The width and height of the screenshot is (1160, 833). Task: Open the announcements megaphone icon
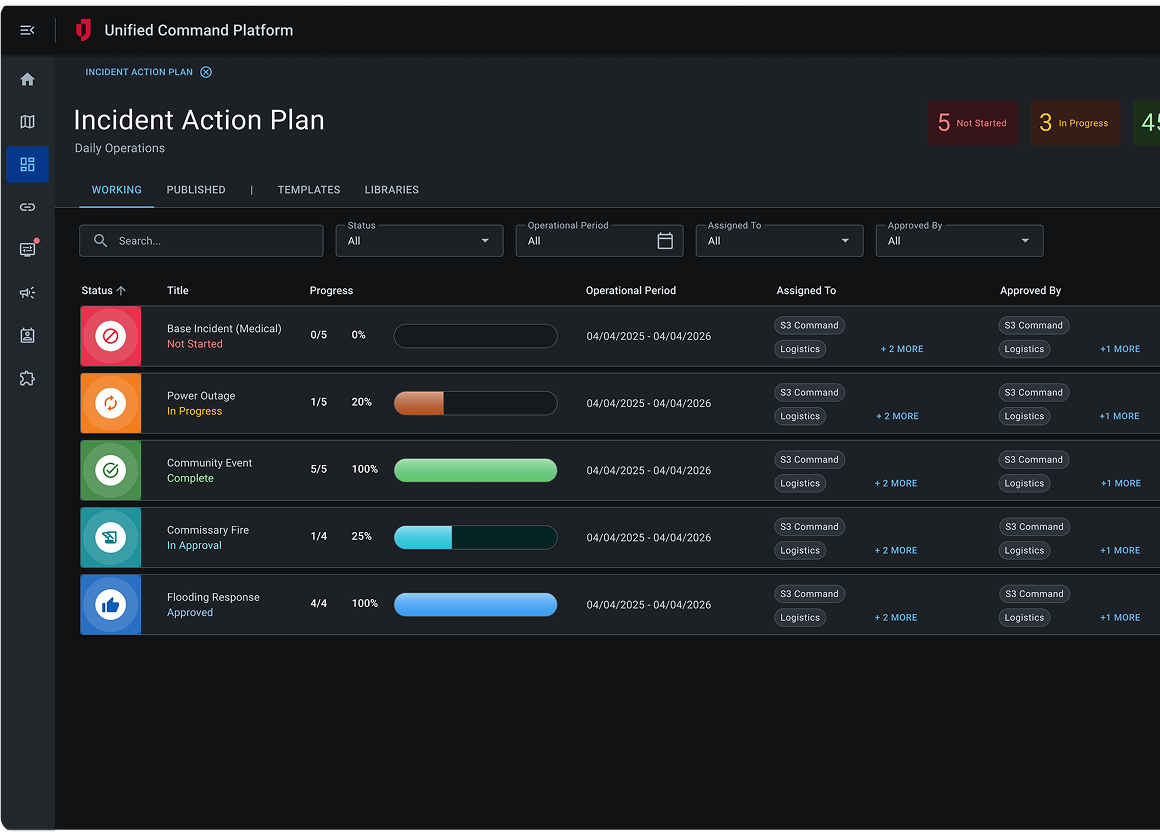27,293
